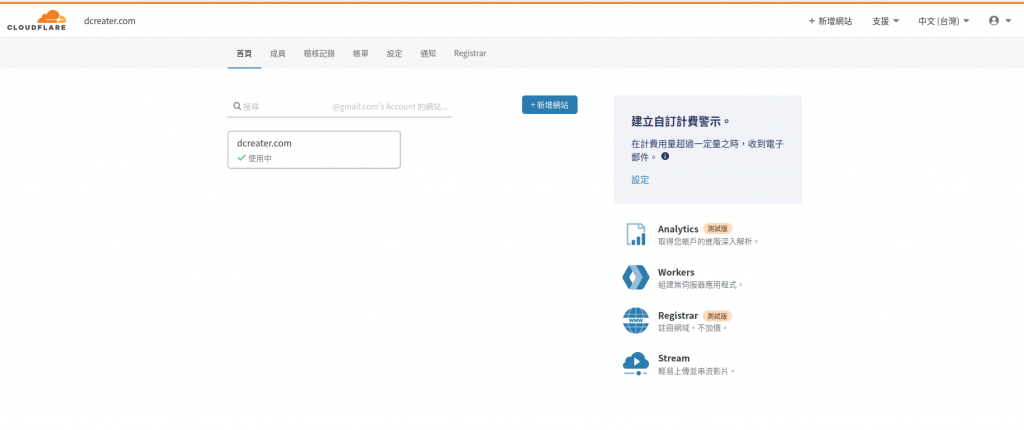Viewport: 1024px width, 430px height.
Task: Switch to the 通知 tab
Action: [x=428, y=54]
